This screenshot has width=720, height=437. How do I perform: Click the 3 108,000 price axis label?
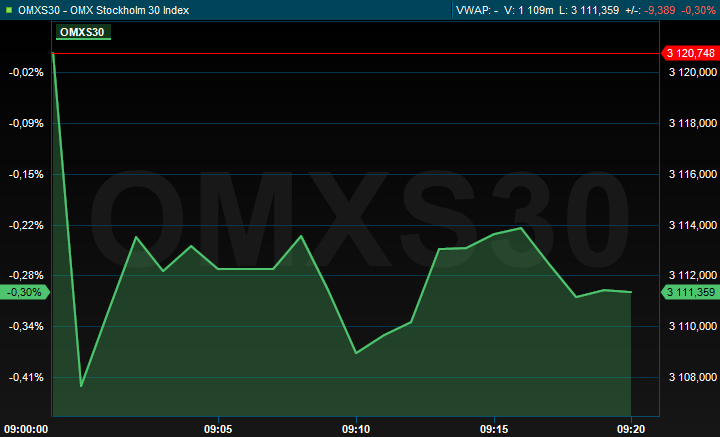[692, 378]
